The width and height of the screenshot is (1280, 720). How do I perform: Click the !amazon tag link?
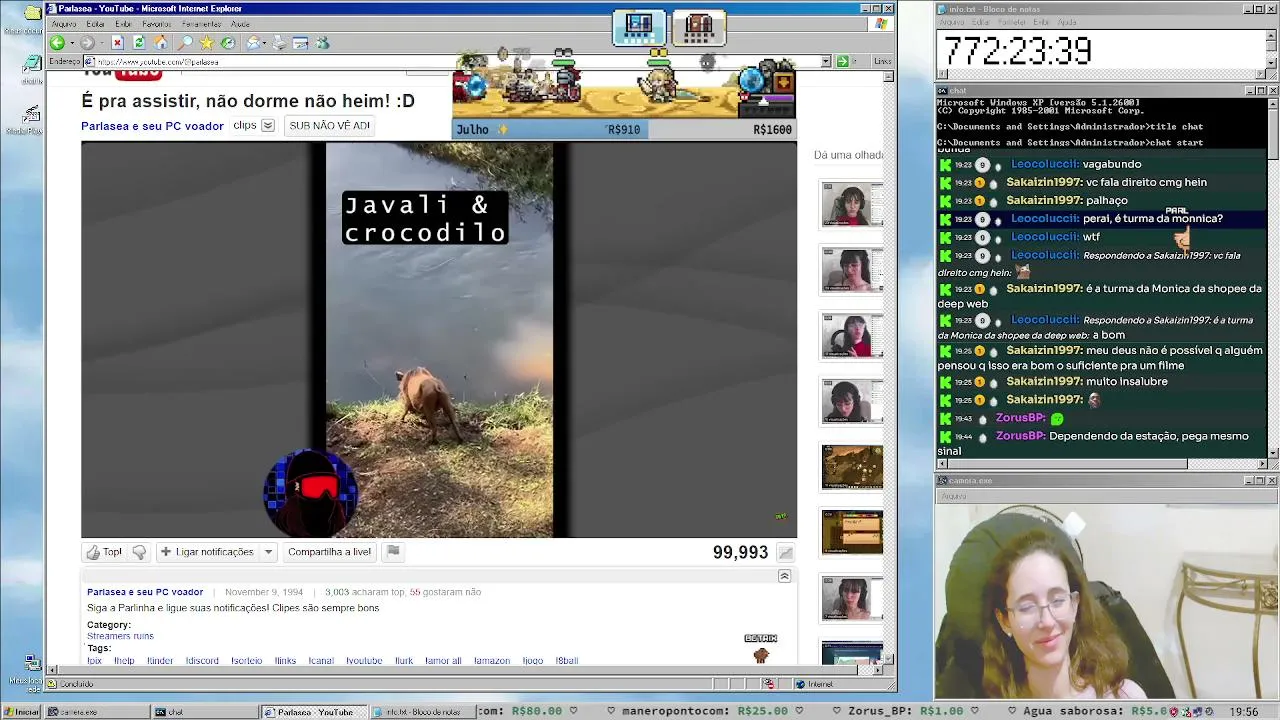[x=491, y=661]
